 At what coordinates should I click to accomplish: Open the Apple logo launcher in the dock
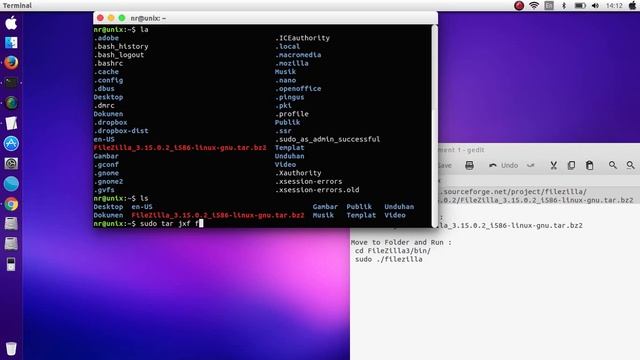(11, 23)
